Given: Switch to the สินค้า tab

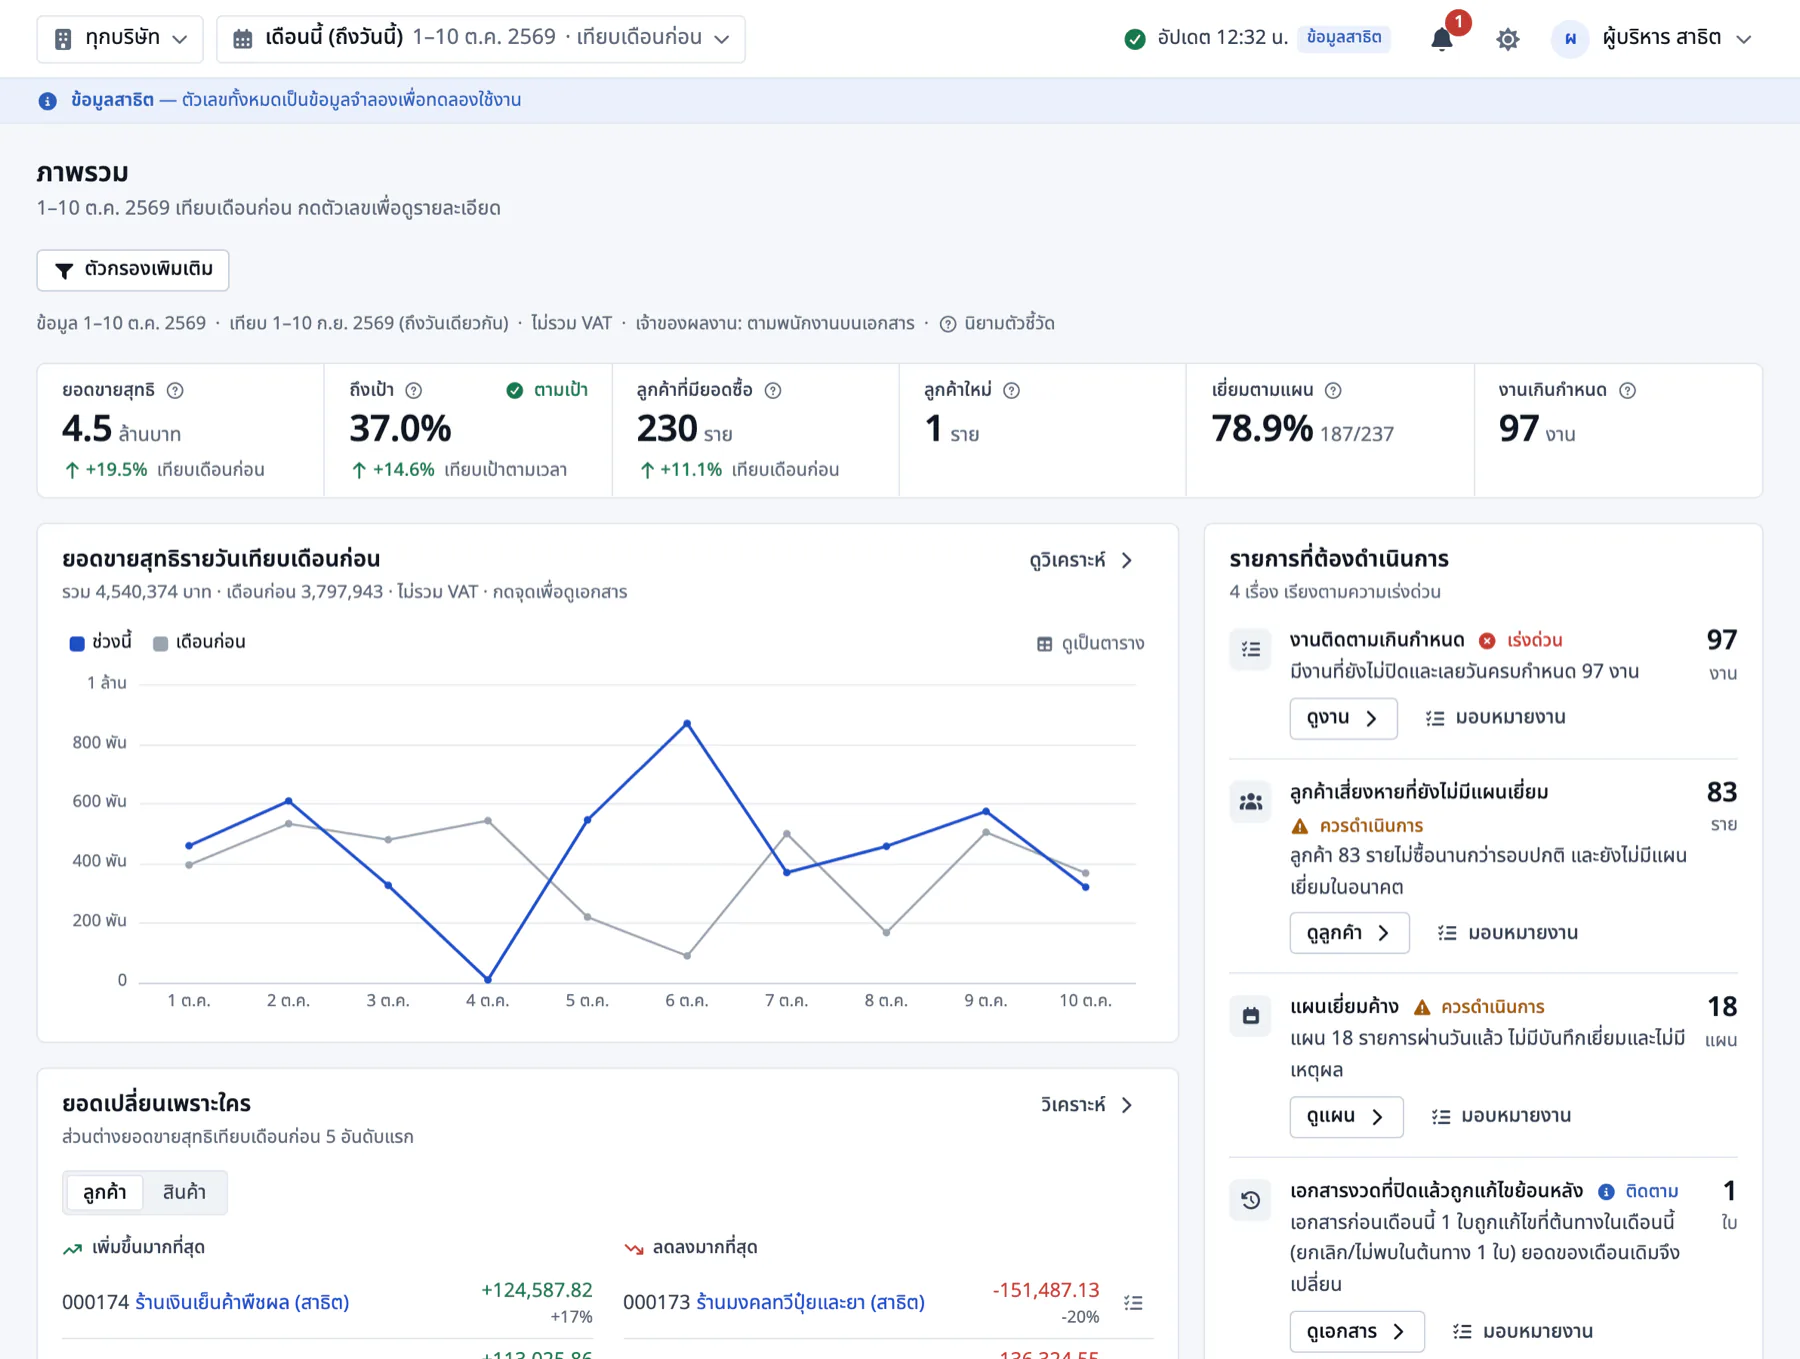Looking at the screenshot, I should pos(184,1192).
